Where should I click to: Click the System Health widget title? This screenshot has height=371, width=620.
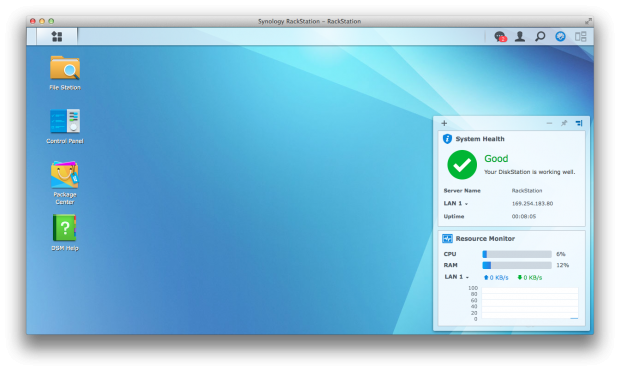coord(480,139)
